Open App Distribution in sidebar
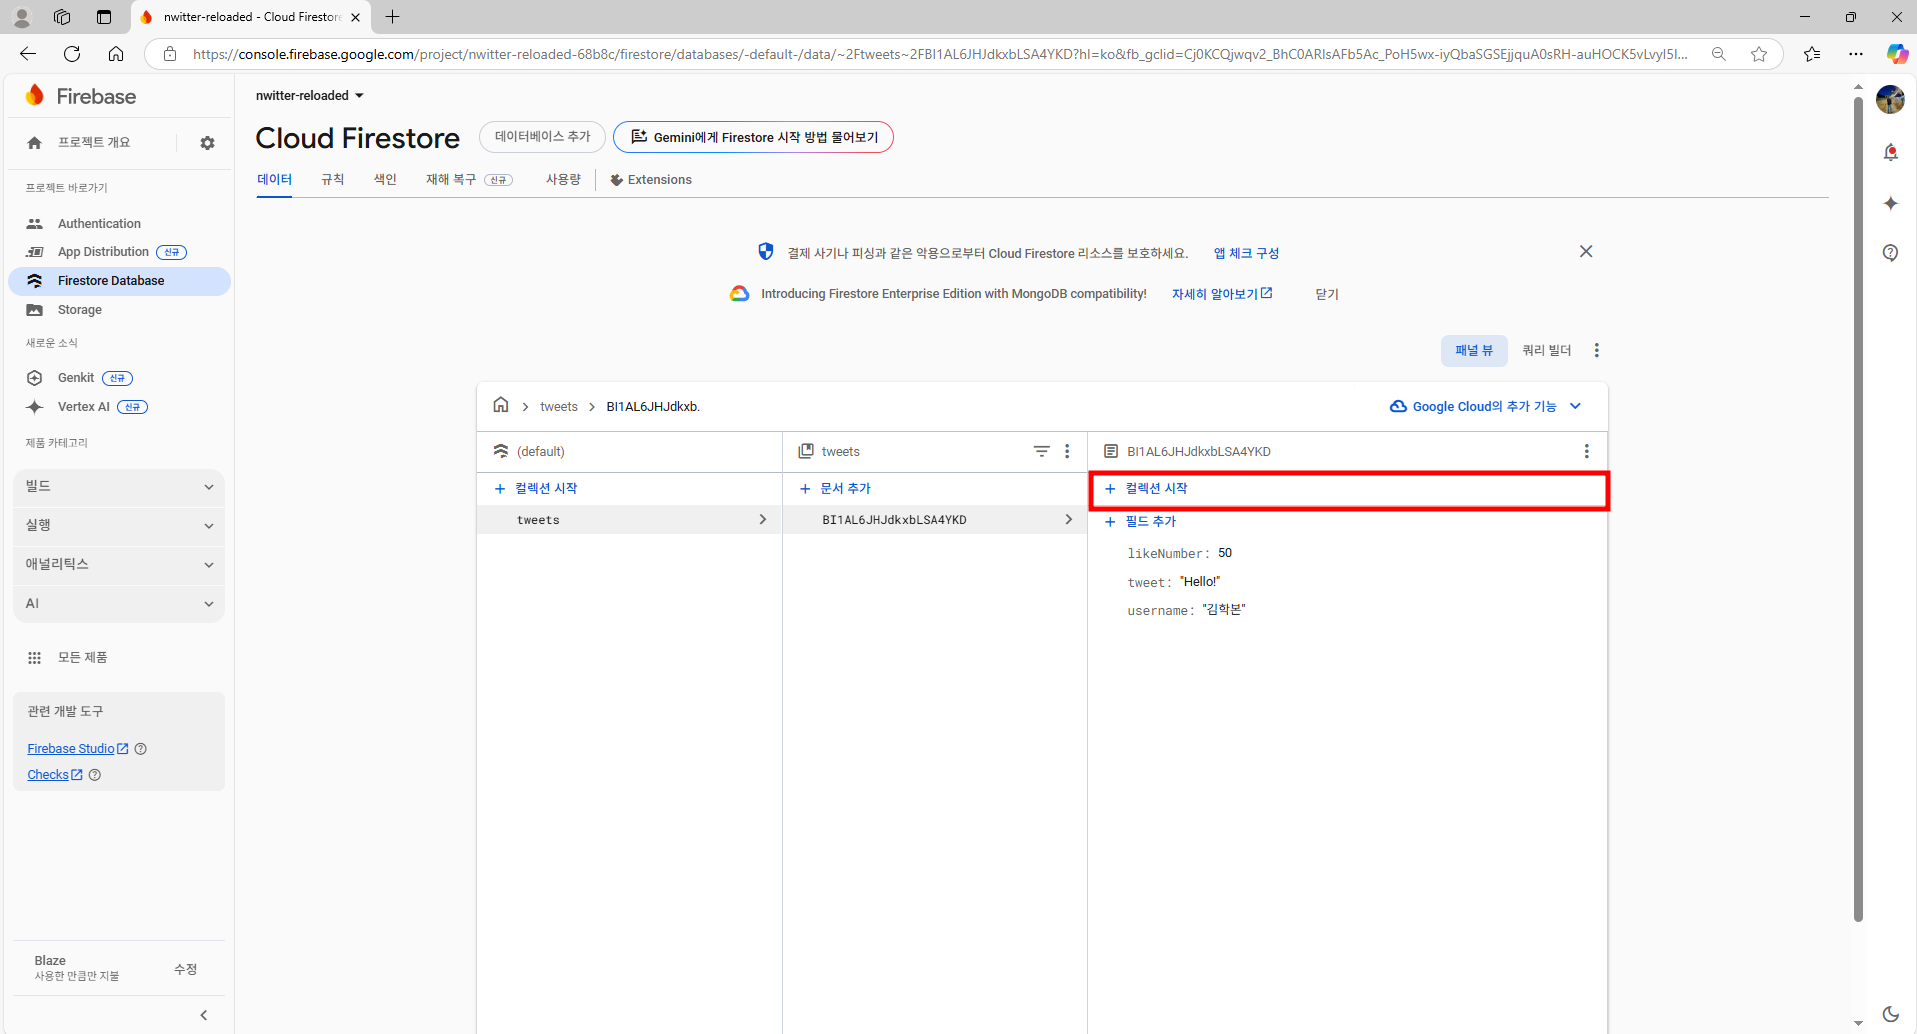Screen dimensions: 1917x1034 pos(119,252)
